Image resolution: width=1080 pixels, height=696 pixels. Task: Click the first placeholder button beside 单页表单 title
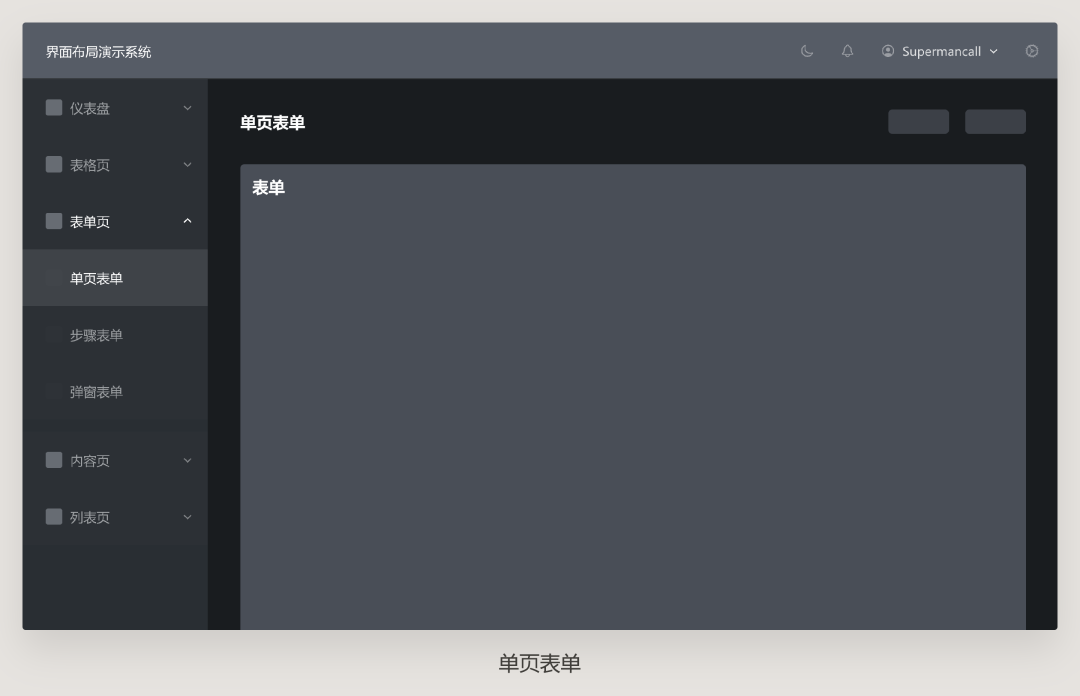[x=918, y=122]
